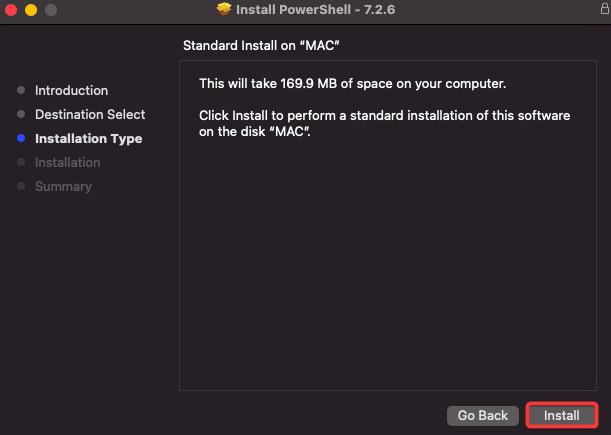Click the dimmed Installation step label

tap(67, 163)
